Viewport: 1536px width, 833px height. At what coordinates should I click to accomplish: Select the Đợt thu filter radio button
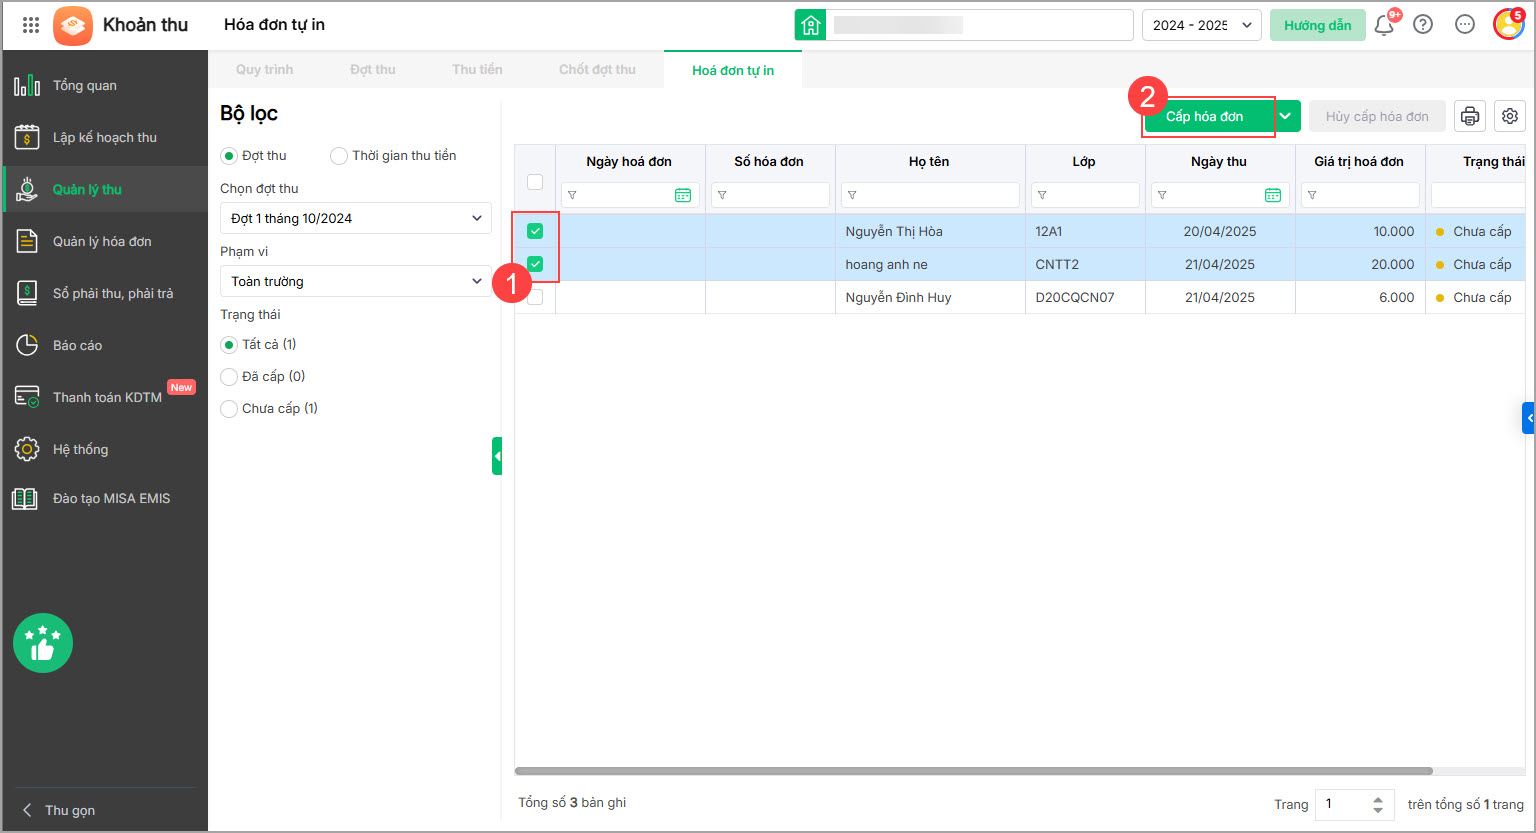click(229, 156)
